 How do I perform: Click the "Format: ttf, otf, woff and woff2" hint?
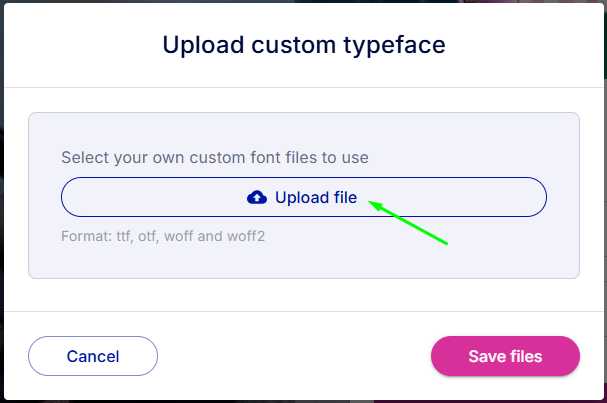(x=163, y=236)
